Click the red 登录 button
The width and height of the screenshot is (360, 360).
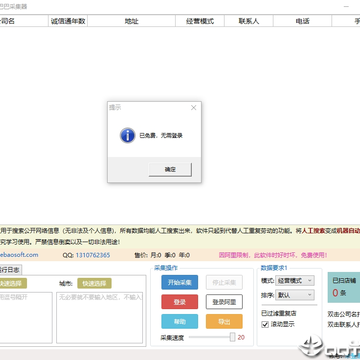click(x=180, y=302)
